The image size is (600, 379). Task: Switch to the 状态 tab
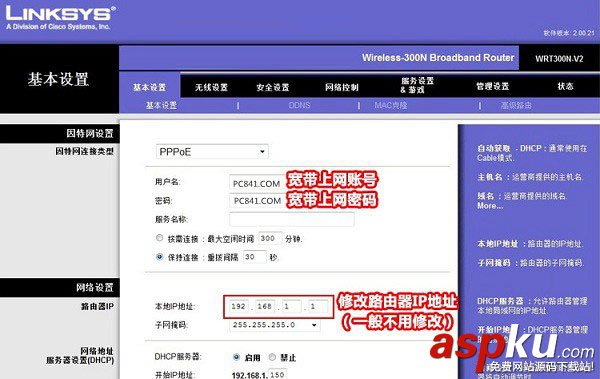coord(565,87)
